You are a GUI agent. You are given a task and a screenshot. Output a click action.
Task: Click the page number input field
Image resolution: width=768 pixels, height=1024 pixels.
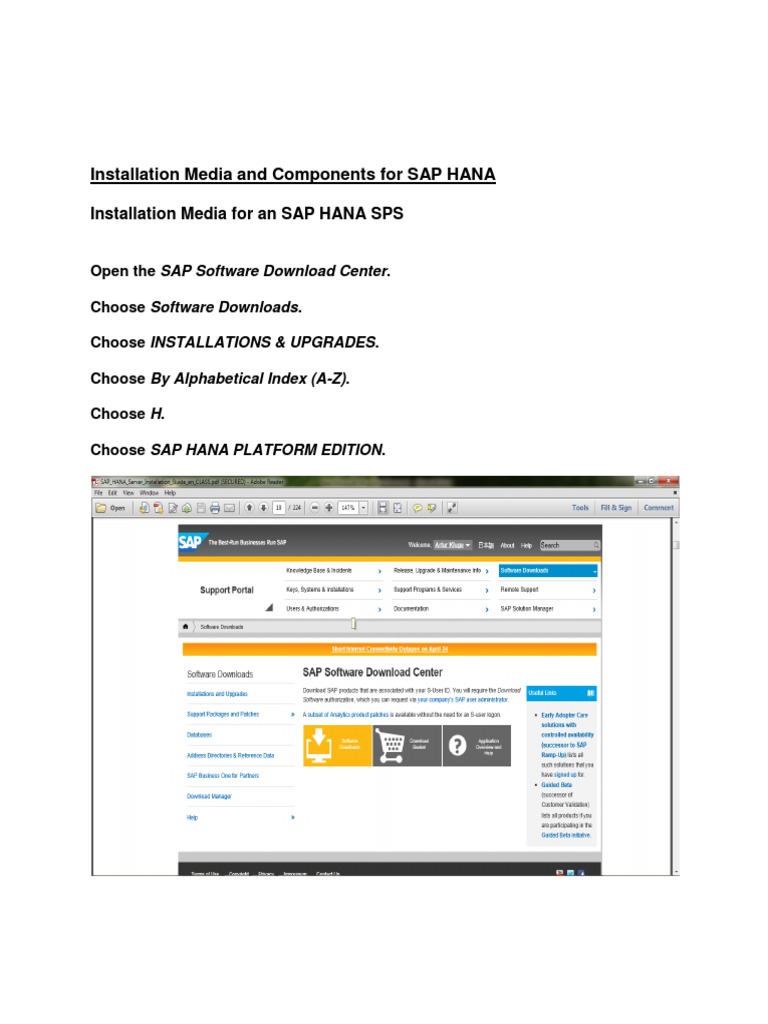click(279, 507)
